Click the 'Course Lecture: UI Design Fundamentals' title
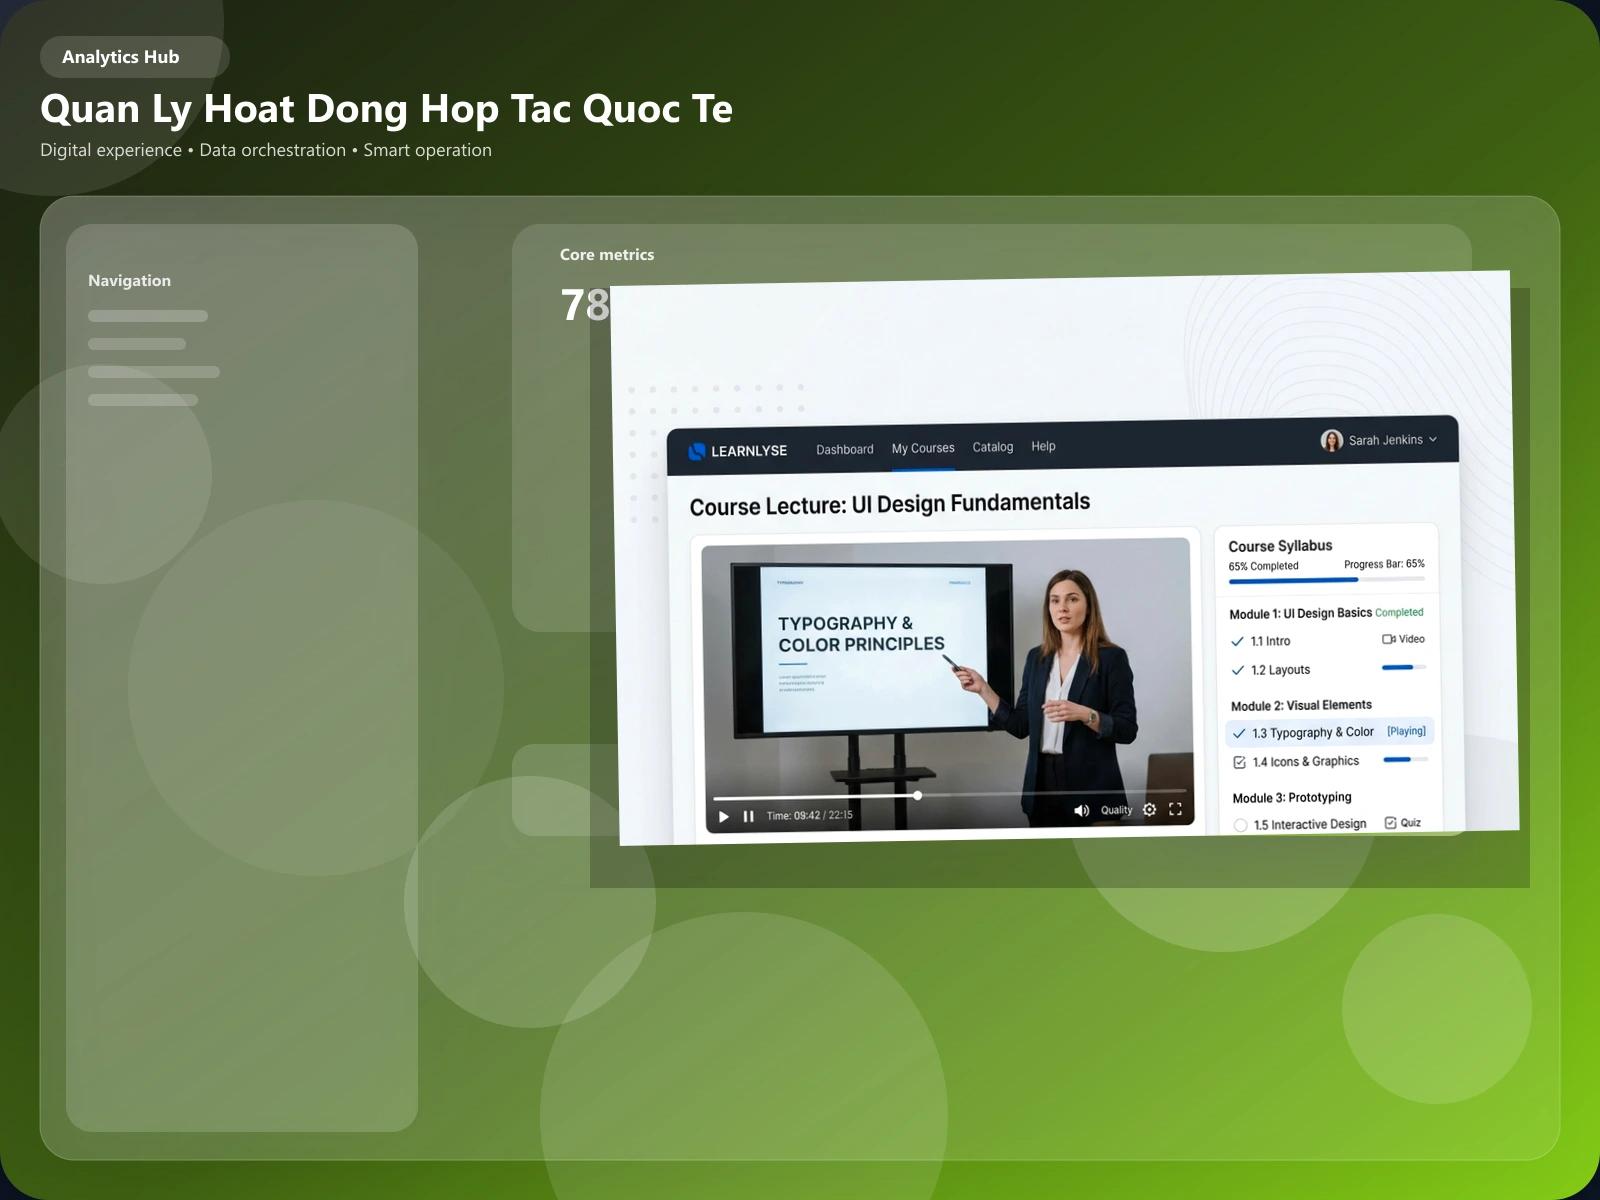Image resolution: width=1600 pixels, height=1200 pixels. click(890, 504)
